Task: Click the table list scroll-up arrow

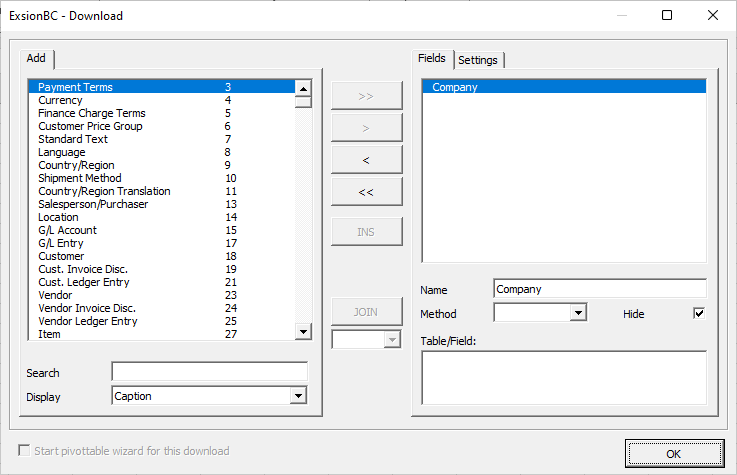Action: pos(303,88)
